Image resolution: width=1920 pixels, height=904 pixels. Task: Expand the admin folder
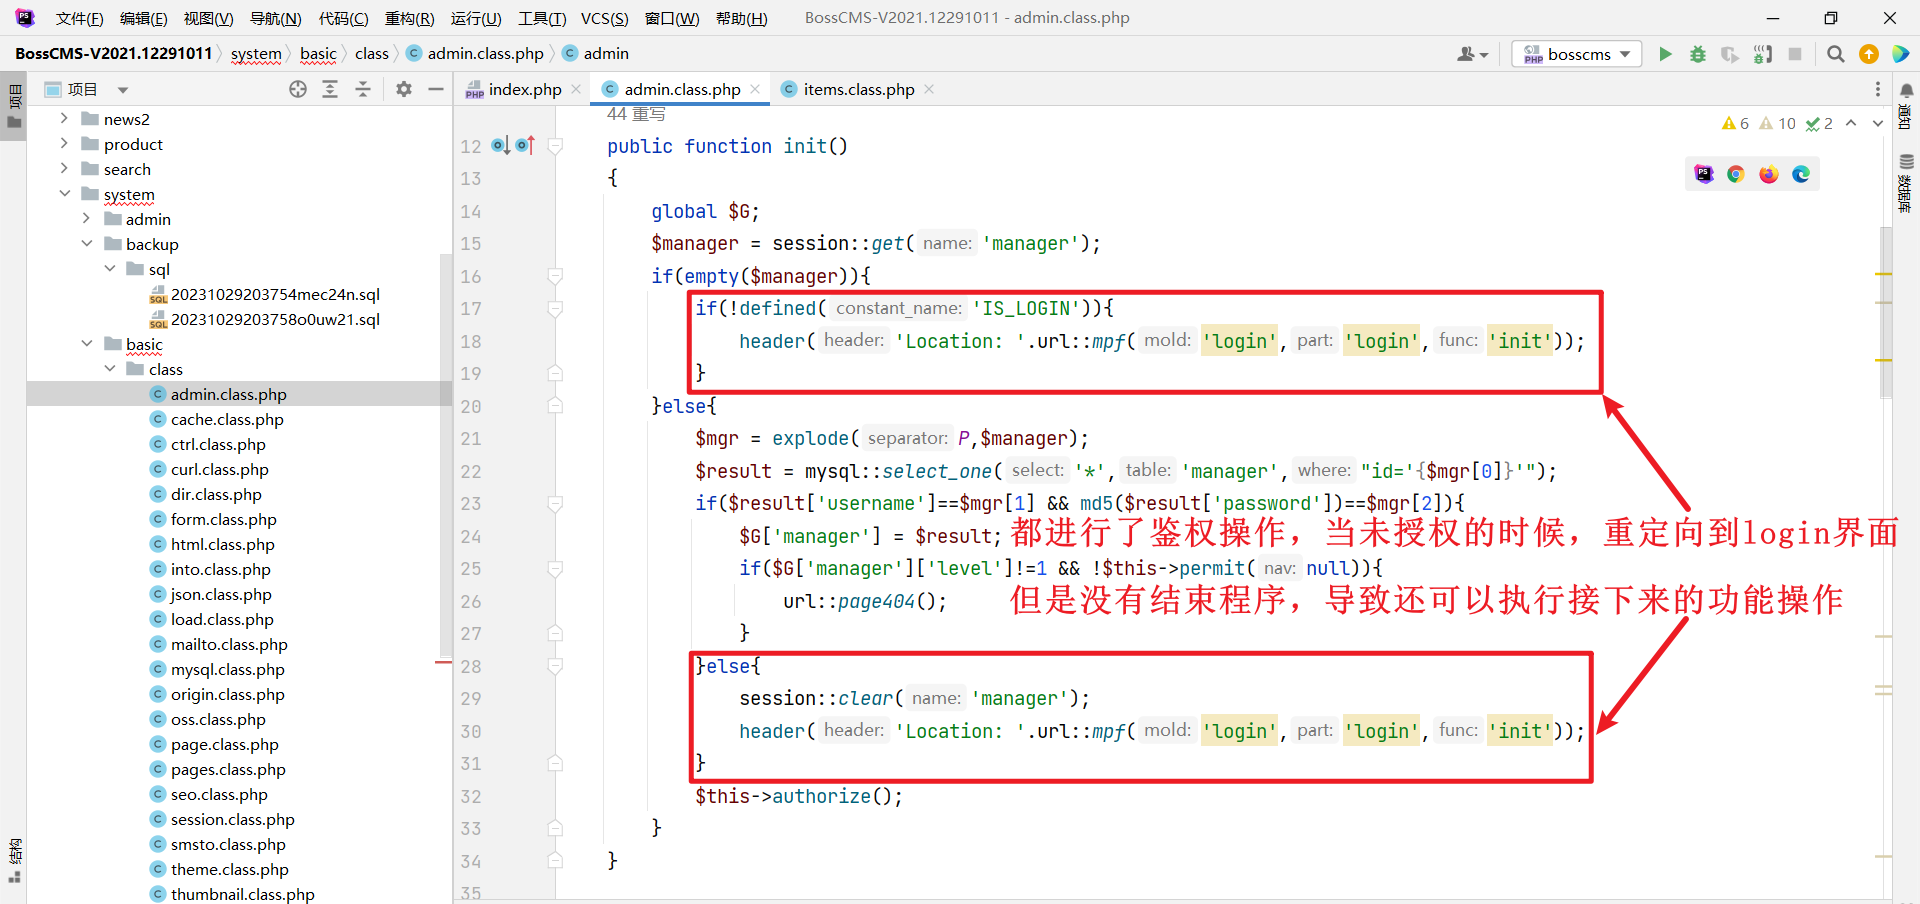point(86,219)
